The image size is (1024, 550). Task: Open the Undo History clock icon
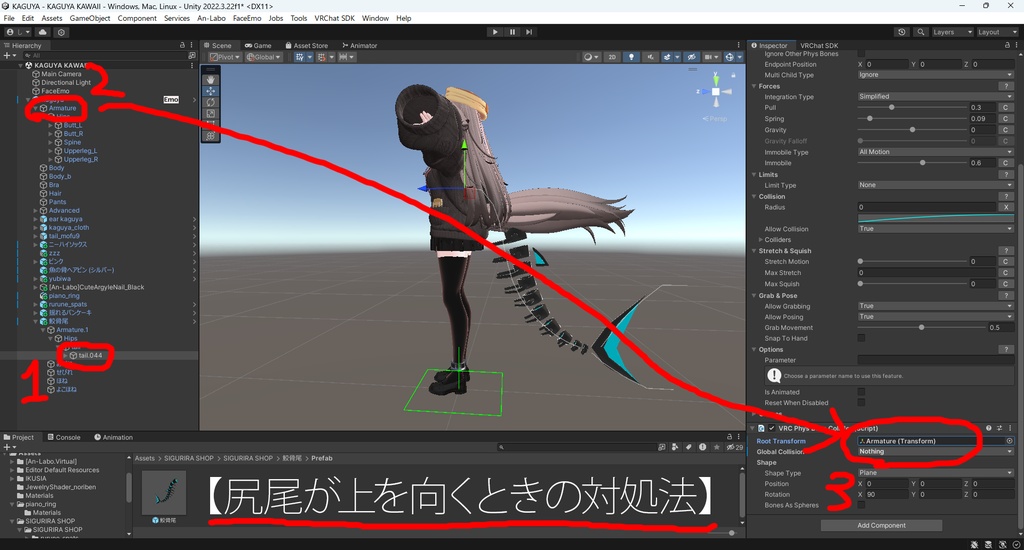[x=902, y=32]
